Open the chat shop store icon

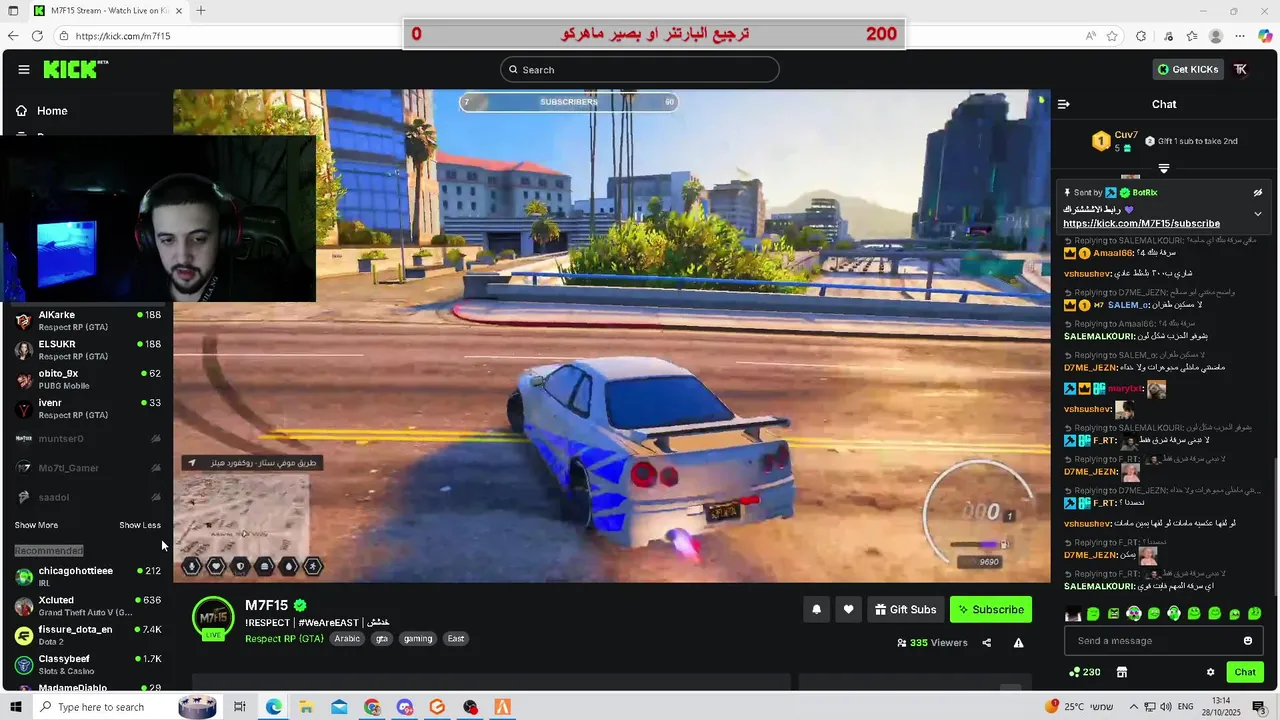[x=1122, y=672]
